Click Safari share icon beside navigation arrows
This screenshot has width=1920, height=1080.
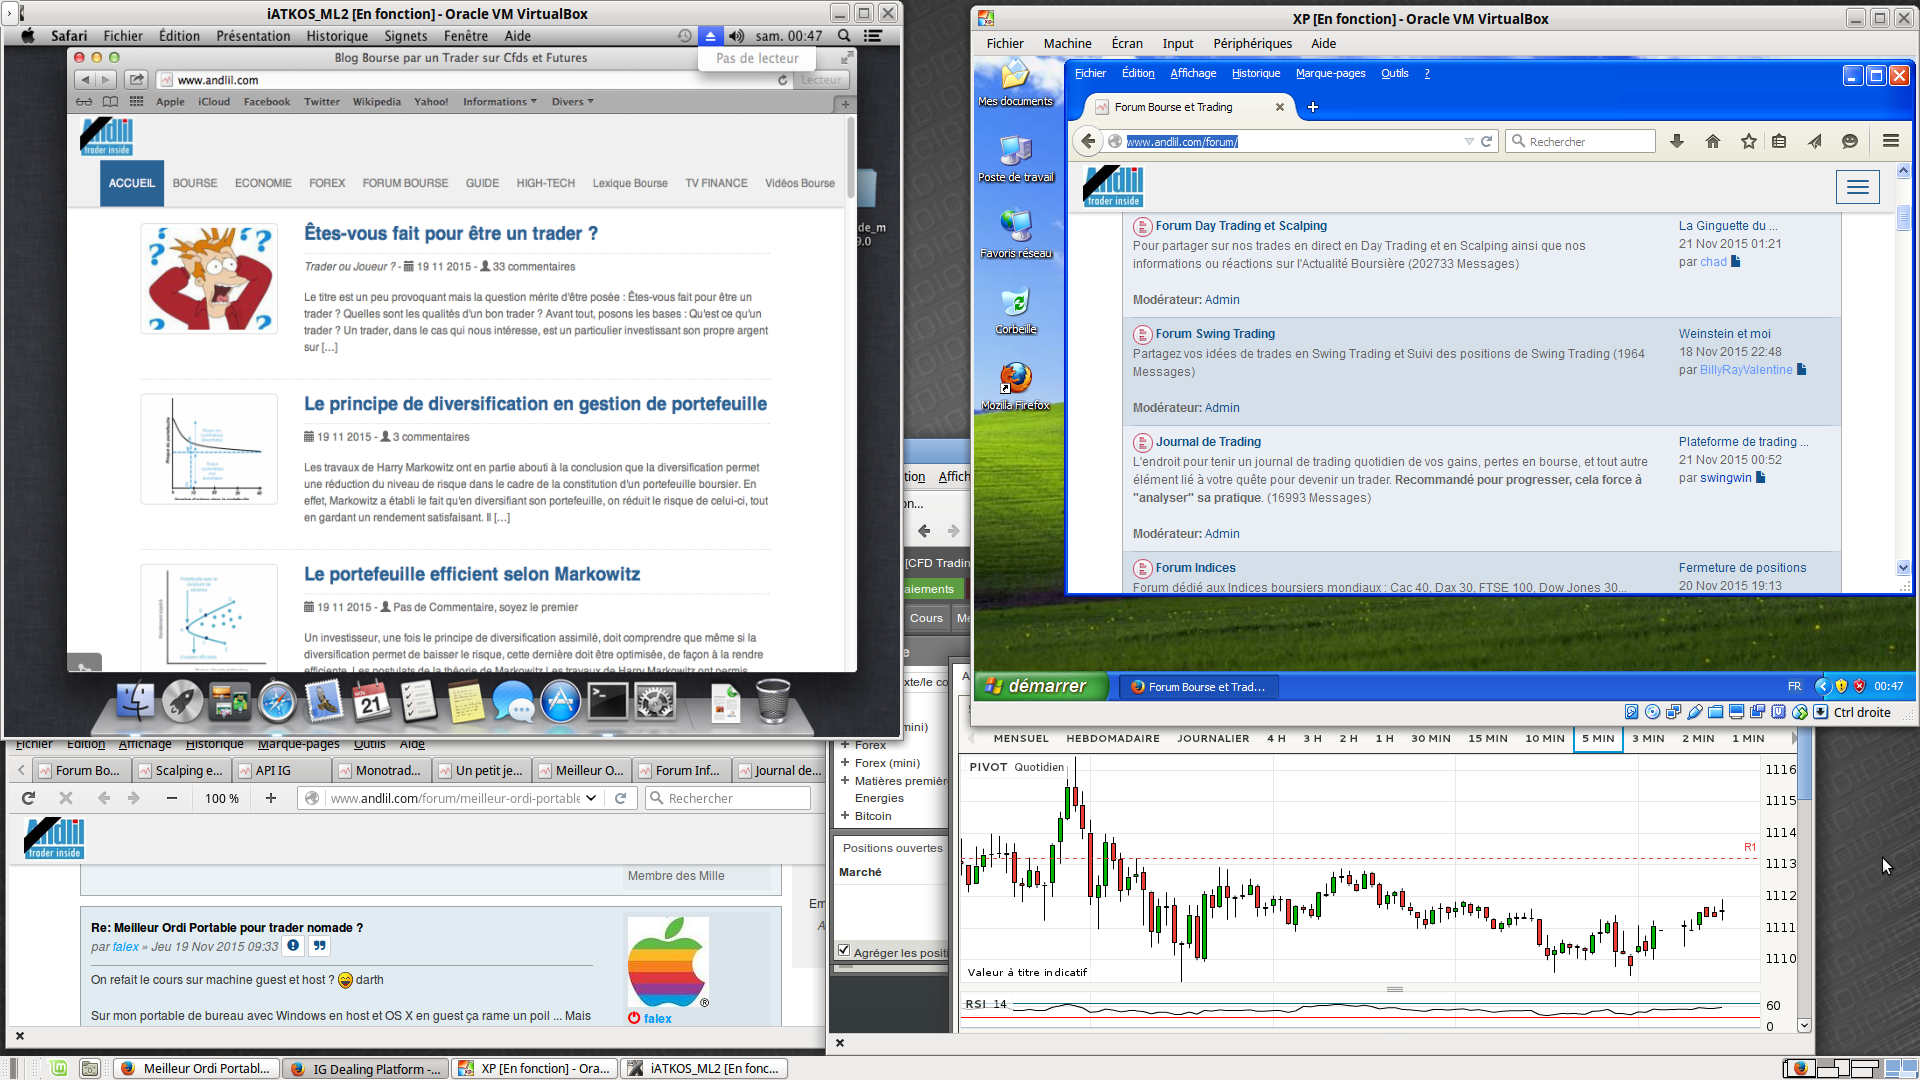click(137, 80)
